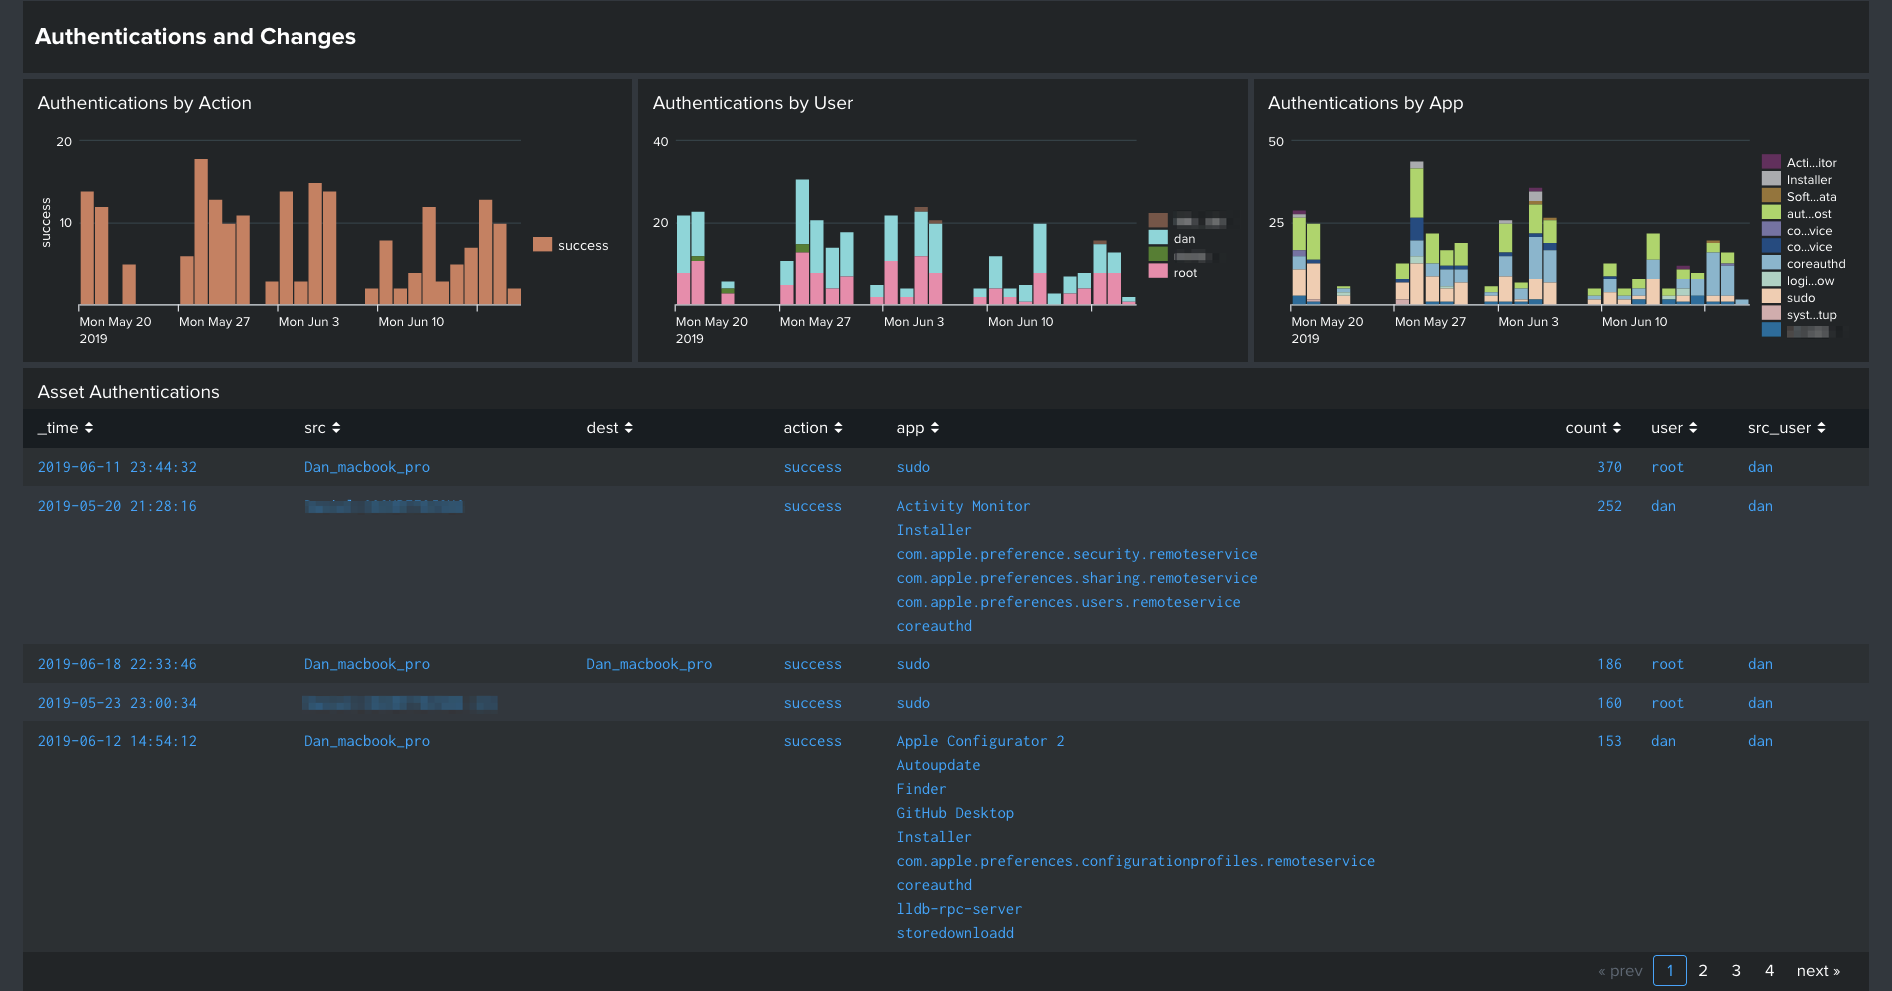Image resolution: width=1892 pixels, height=991 pixels.
Task: Click the timestamp 2019-06-11 23:44:32 entry
Action: point(117,467)
